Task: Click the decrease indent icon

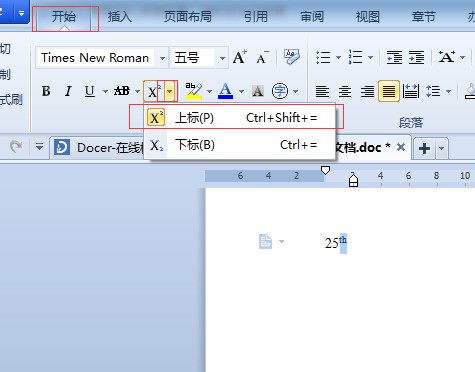Action: coord(394,57)
